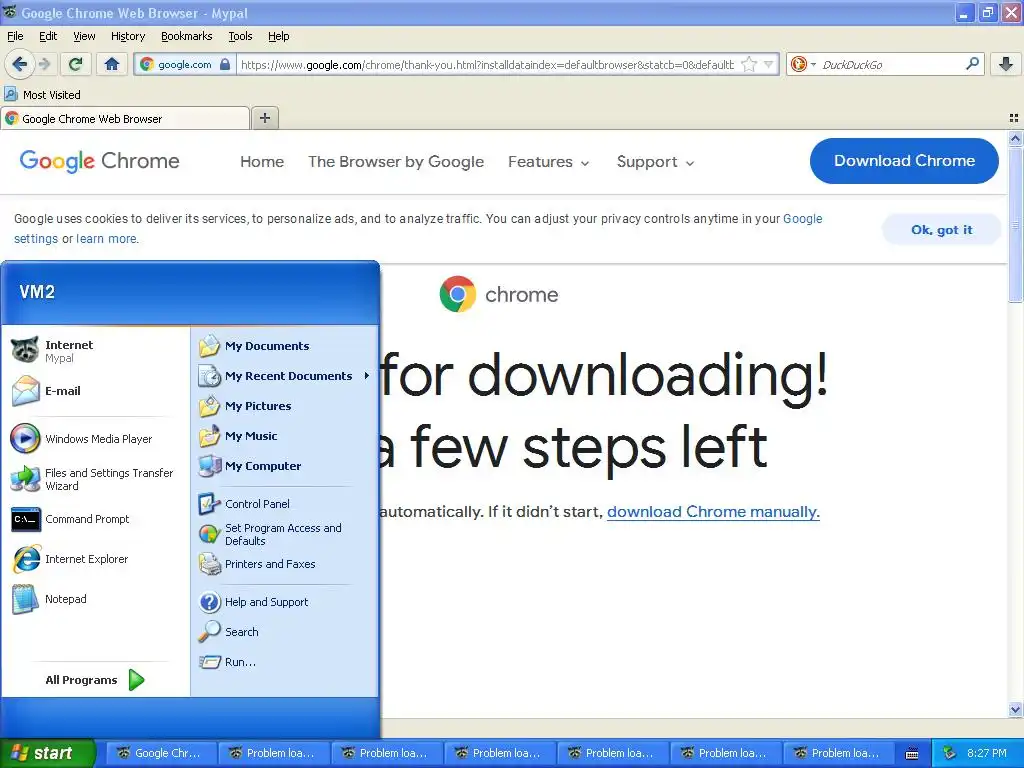Viewport: 1024px width, 768px height.
Task: Open the History menu
Action: coord(127,36)
